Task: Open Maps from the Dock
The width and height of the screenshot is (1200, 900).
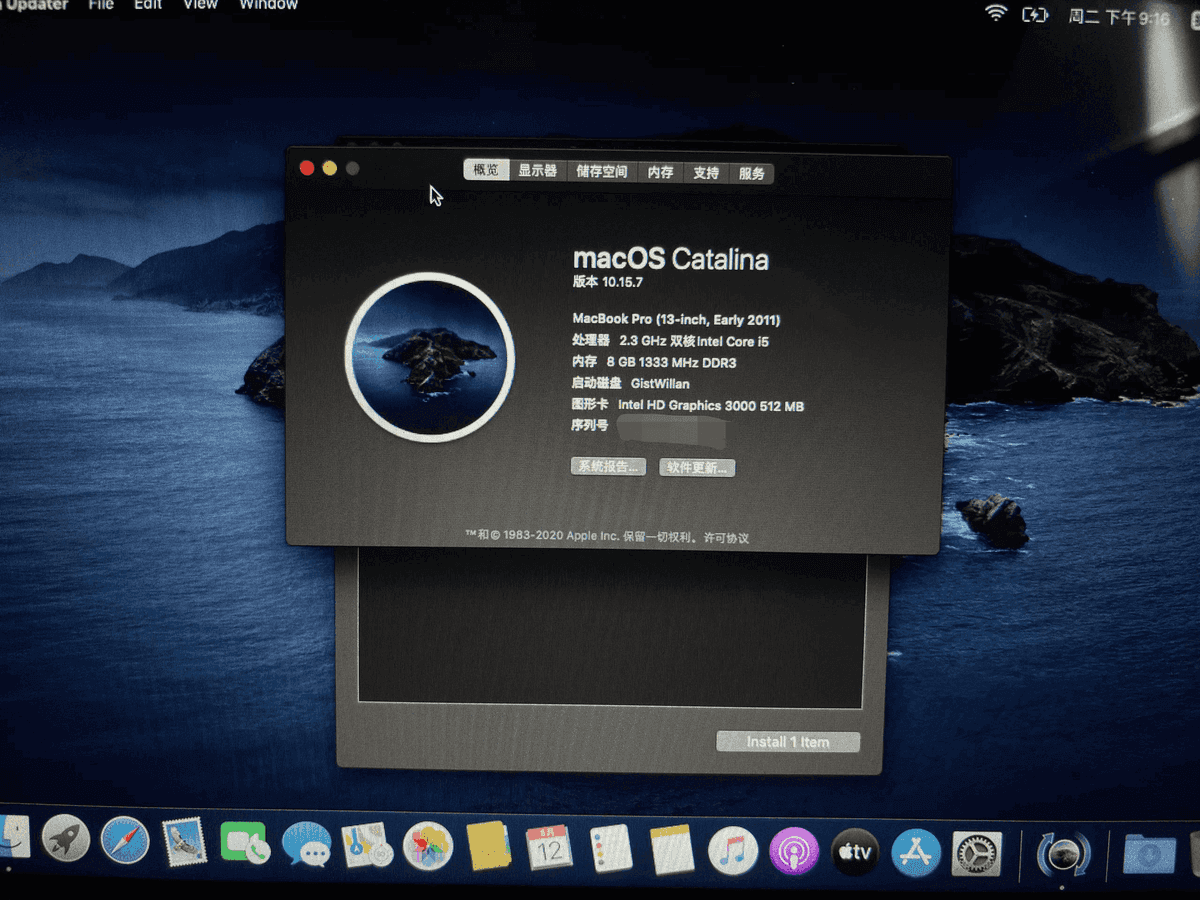Action: point(367,847)
